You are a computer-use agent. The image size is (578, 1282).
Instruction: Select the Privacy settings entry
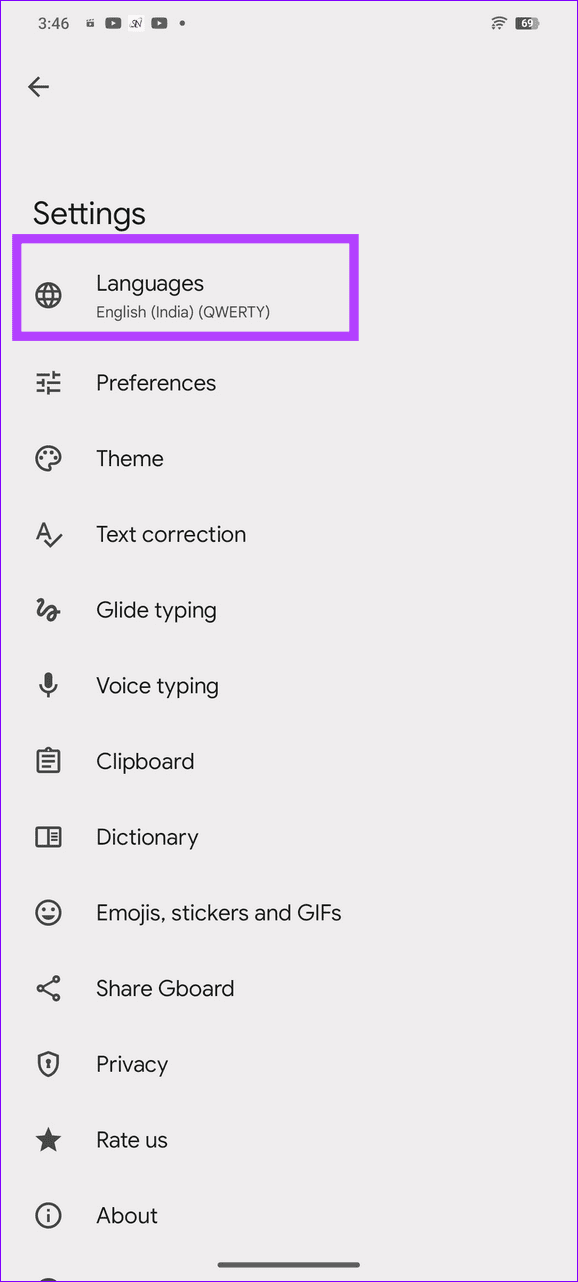point(131,1063)
